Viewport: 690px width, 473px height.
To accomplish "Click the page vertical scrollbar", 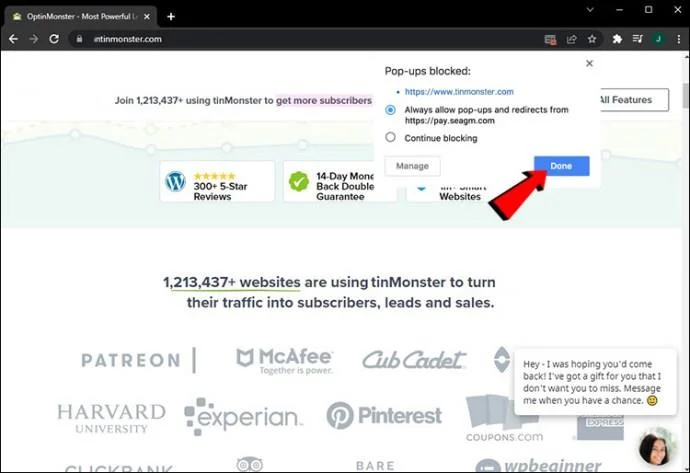I will [x=686, y=95].
